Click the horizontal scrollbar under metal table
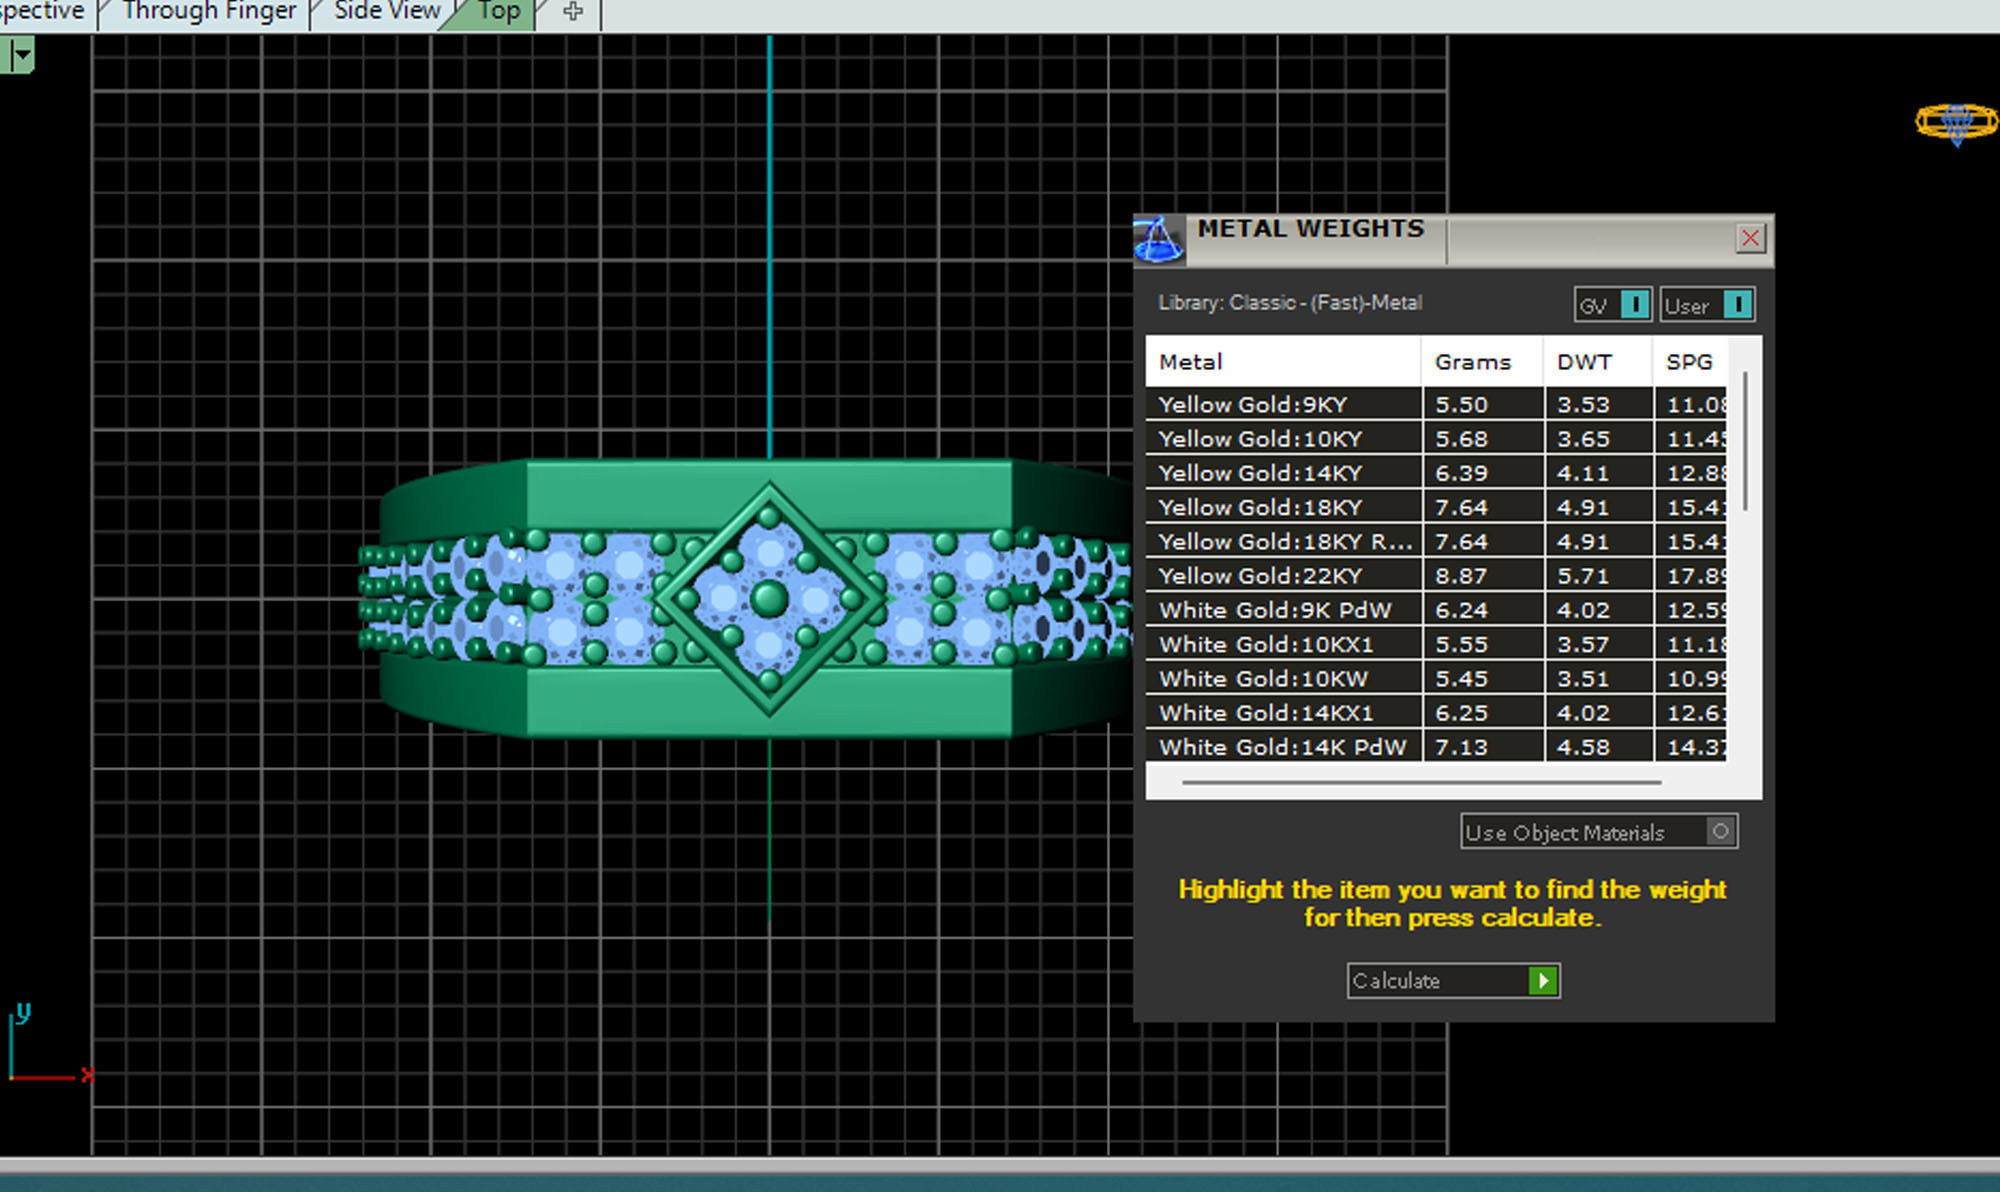Image resolution: width=2000 pixels, height=1192 pixels. [x=1420, y=782]
